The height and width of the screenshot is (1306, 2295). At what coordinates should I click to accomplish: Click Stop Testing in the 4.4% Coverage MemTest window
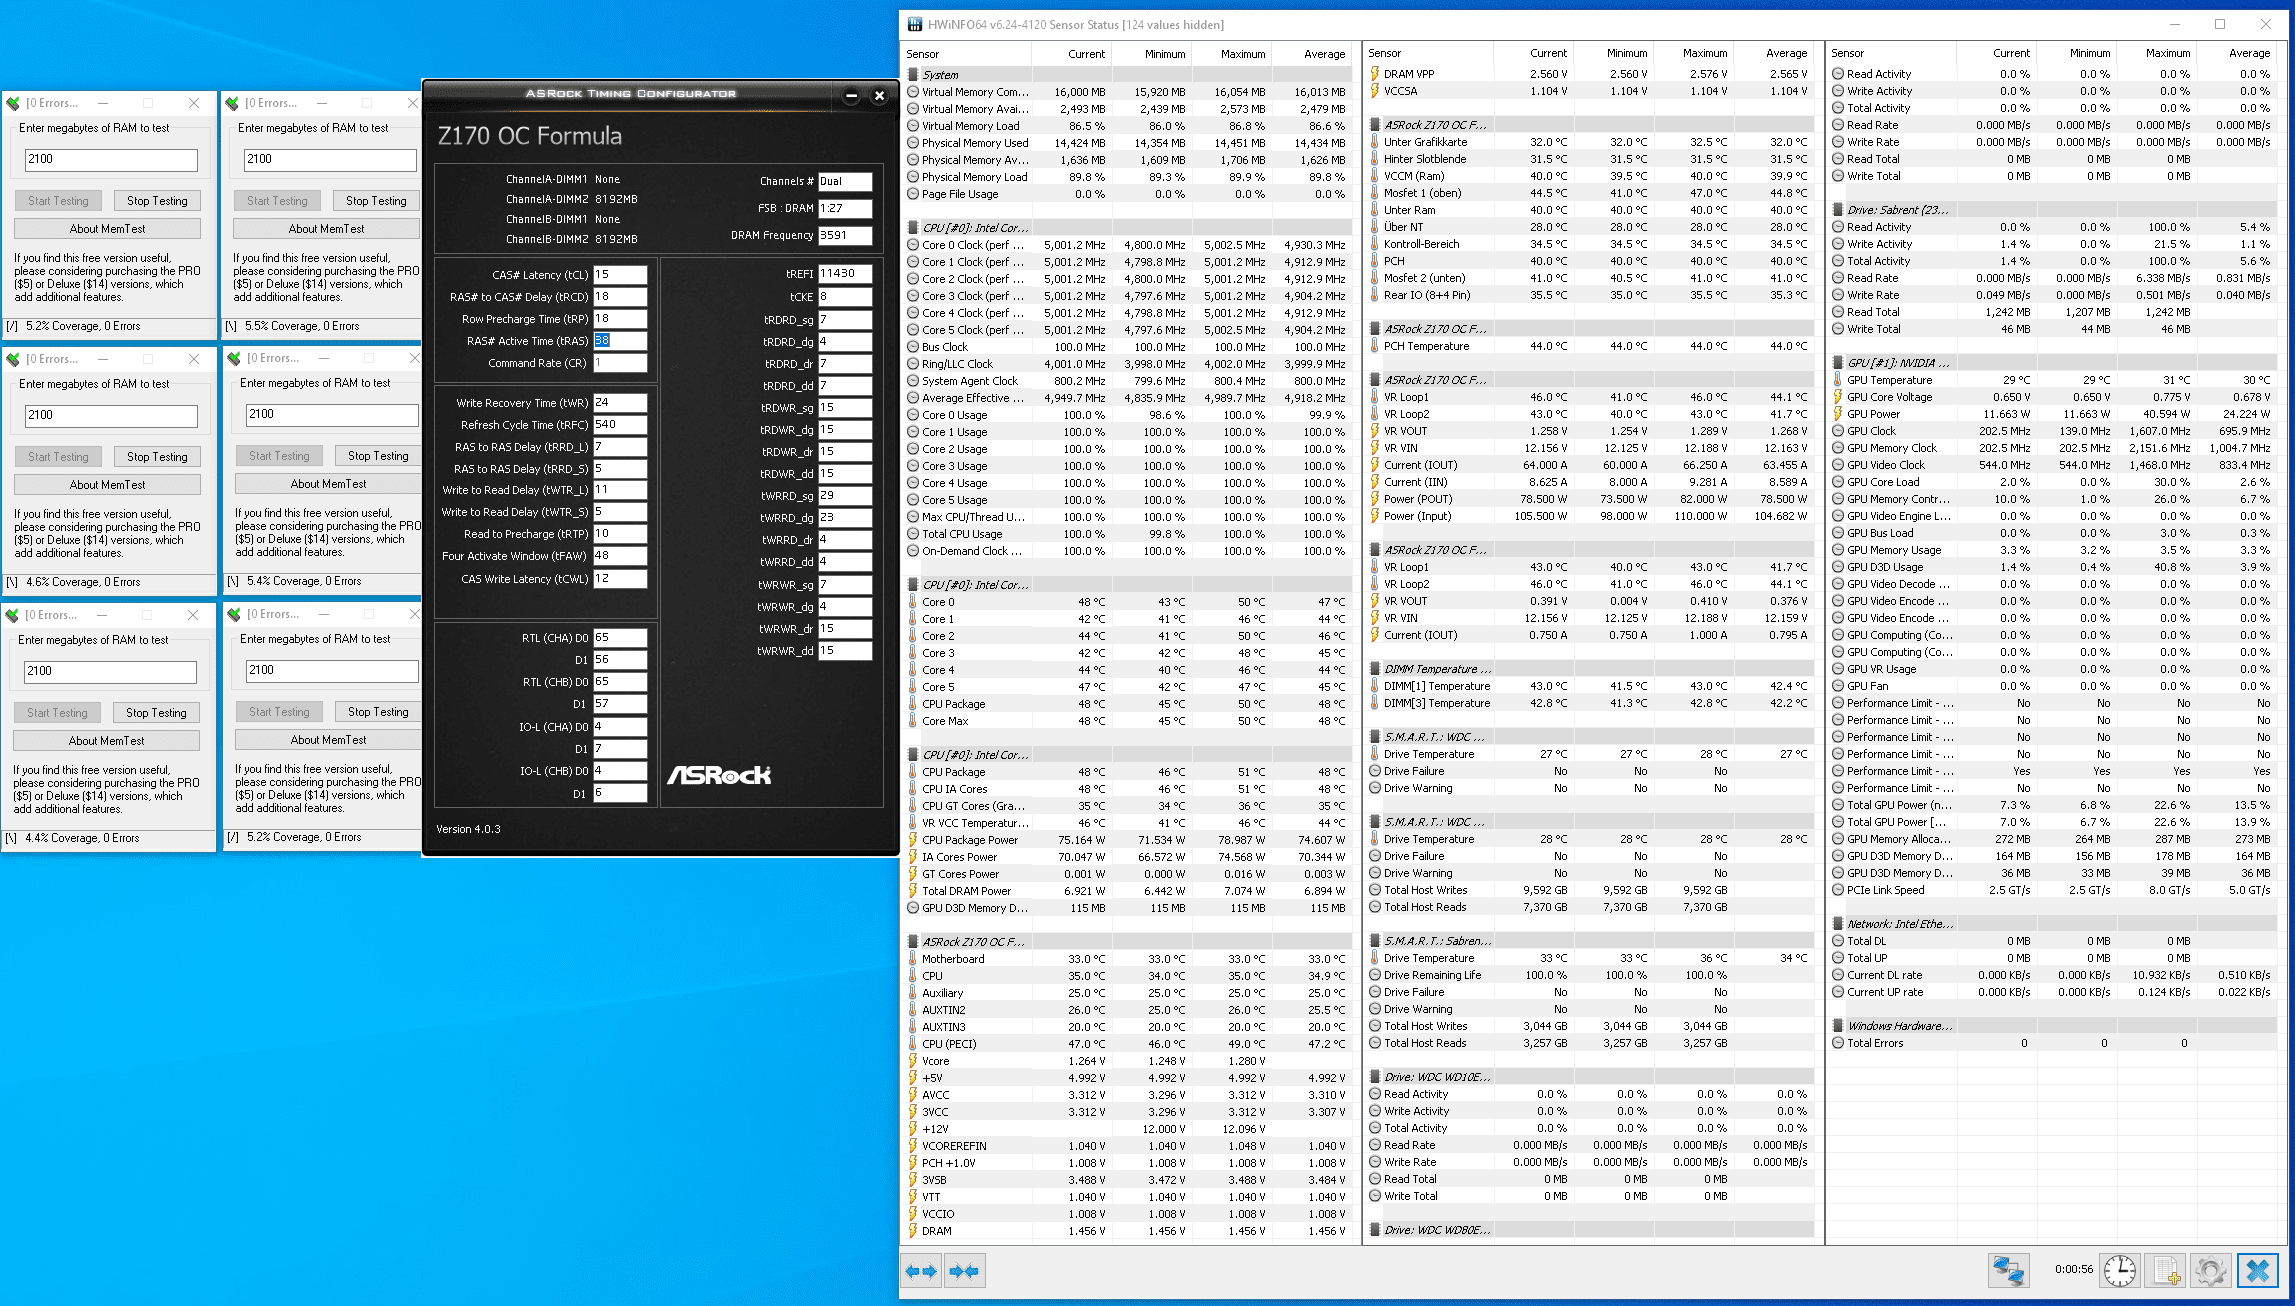pyautogui.click(x=156, y=713)
